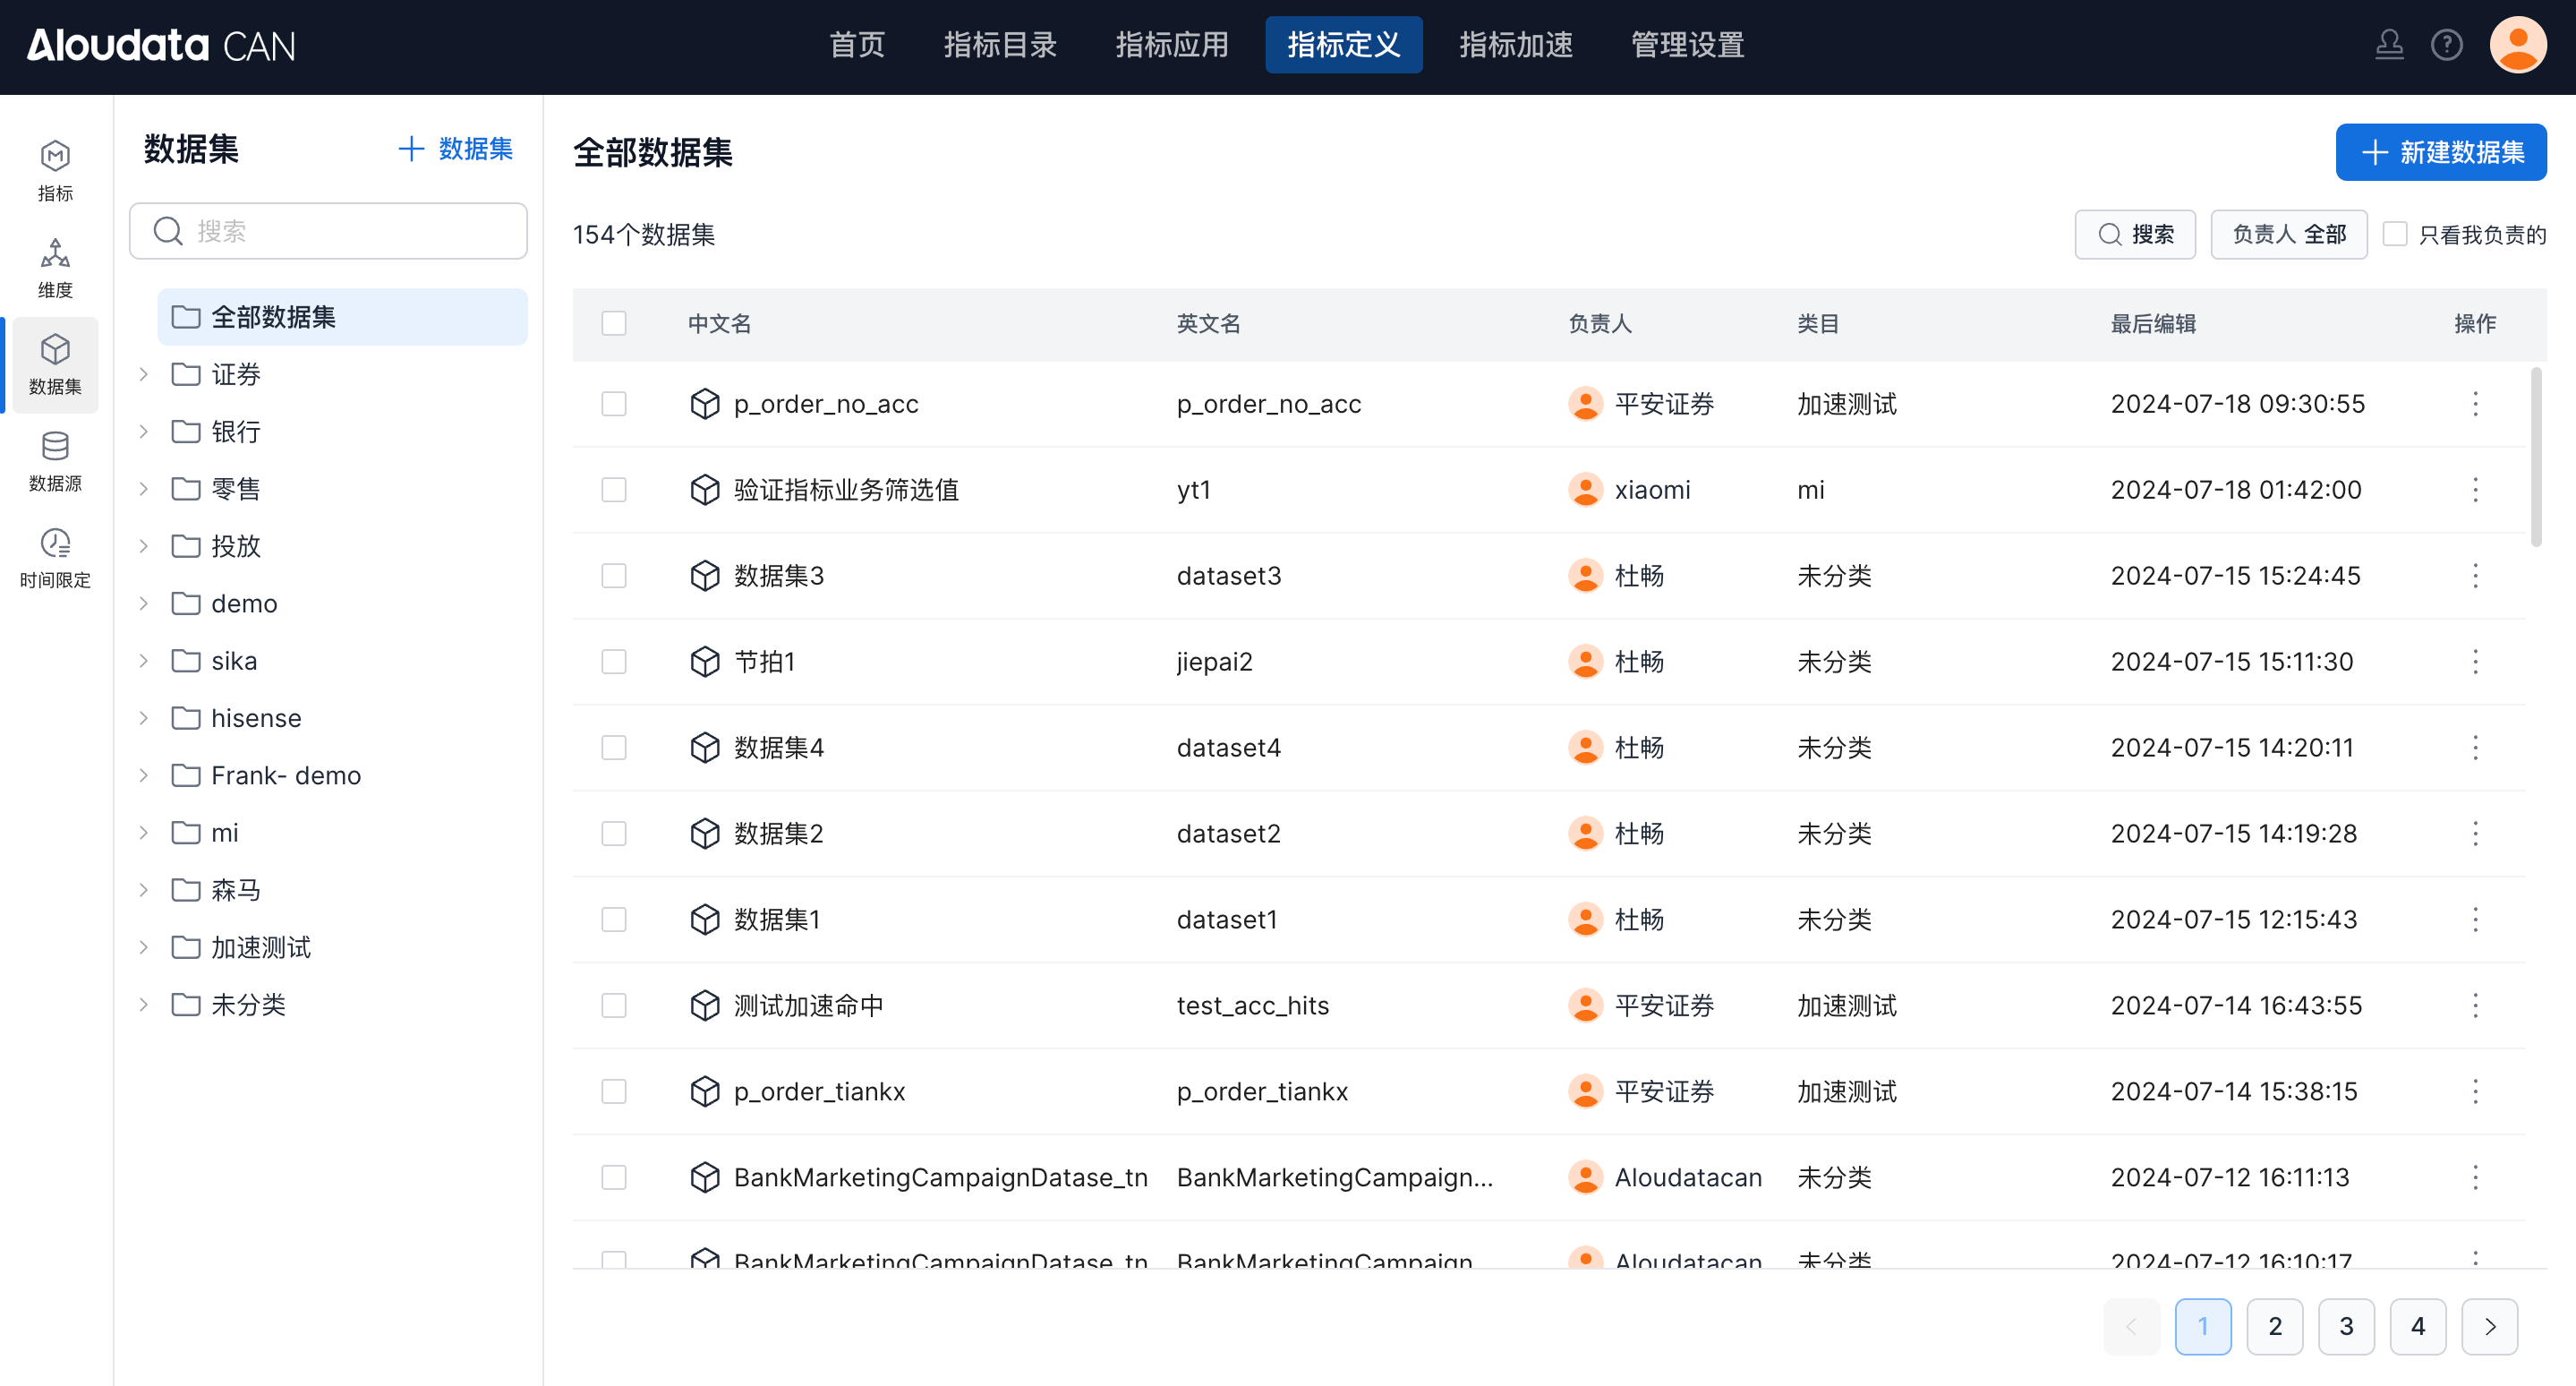Enable 只看我负责的 checkbox

point(2395,234)
